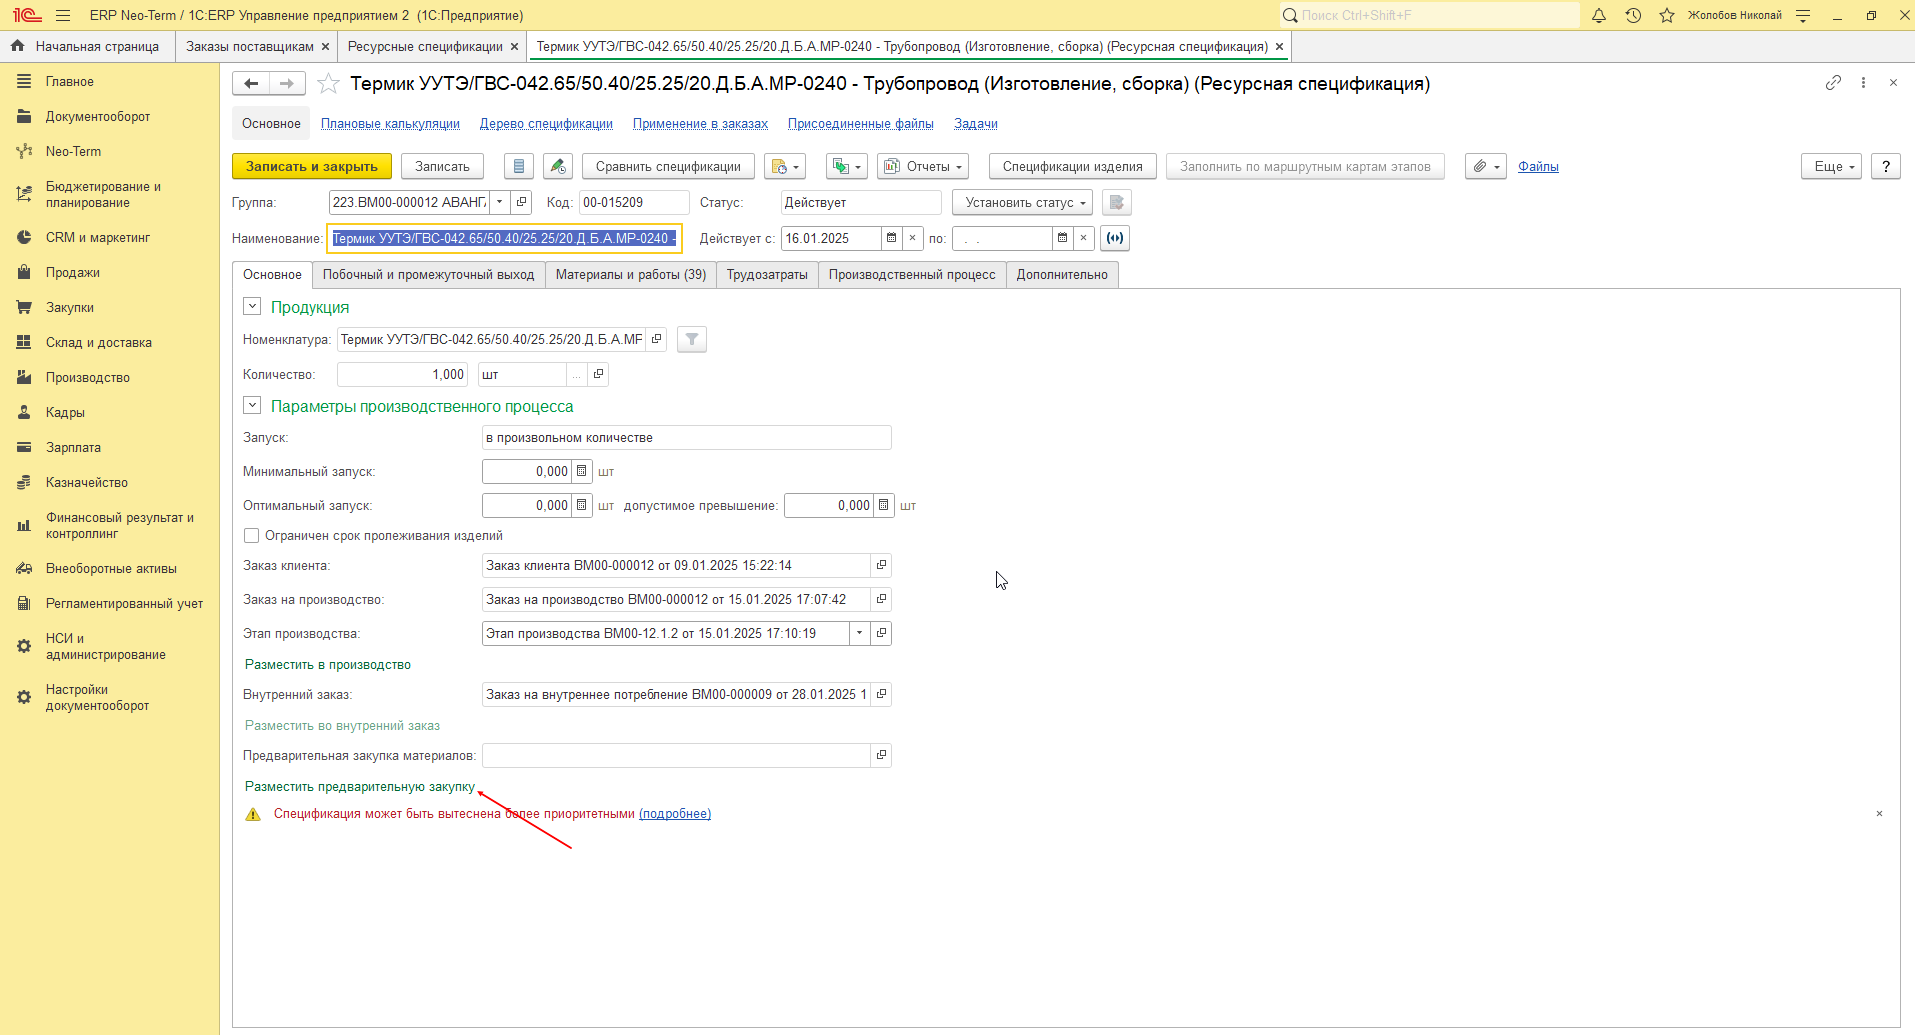Open the history clock icon
Screen dimensions: 1915x1035
pos(1633,15)
